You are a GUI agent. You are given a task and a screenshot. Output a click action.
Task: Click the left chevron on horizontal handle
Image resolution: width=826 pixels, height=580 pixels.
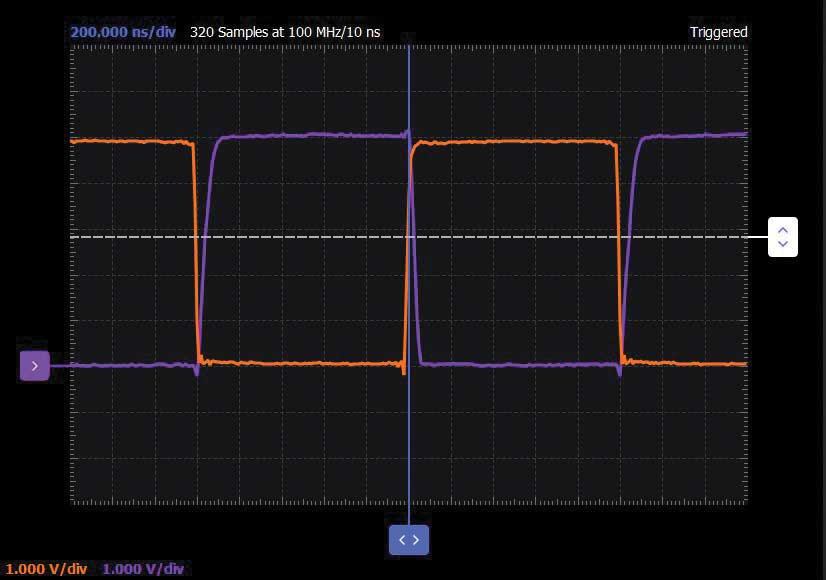[x=402, y=540]
